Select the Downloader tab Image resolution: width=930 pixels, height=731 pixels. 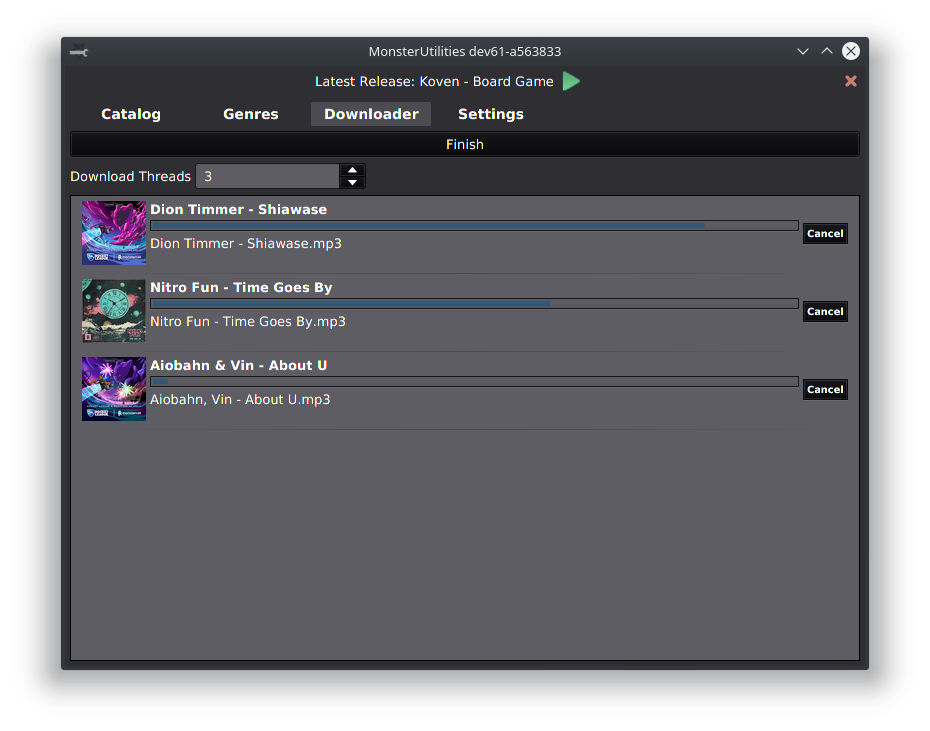click(x=371, y=114)
